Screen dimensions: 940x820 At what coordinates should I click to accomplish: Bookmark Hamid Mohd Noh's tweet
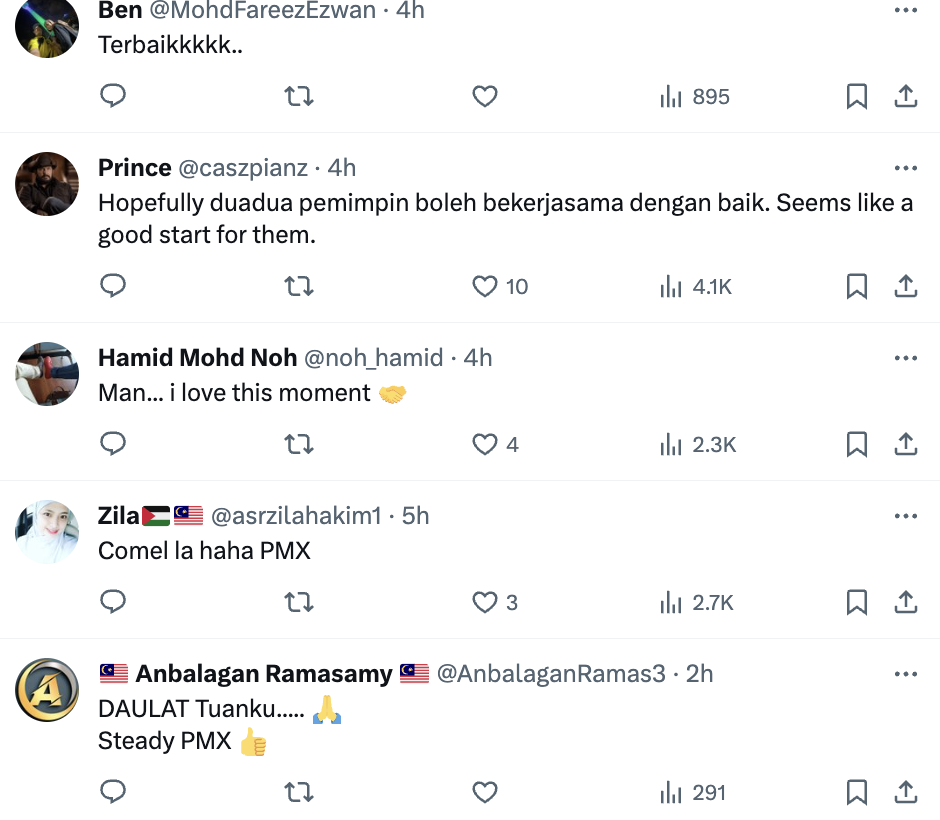click(x=856, y=444)
